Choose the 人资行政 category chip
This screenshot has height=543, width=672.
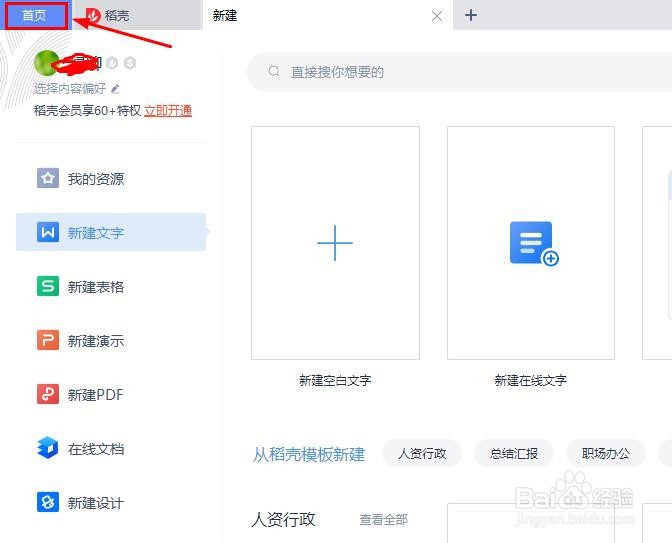click(422, 453)
